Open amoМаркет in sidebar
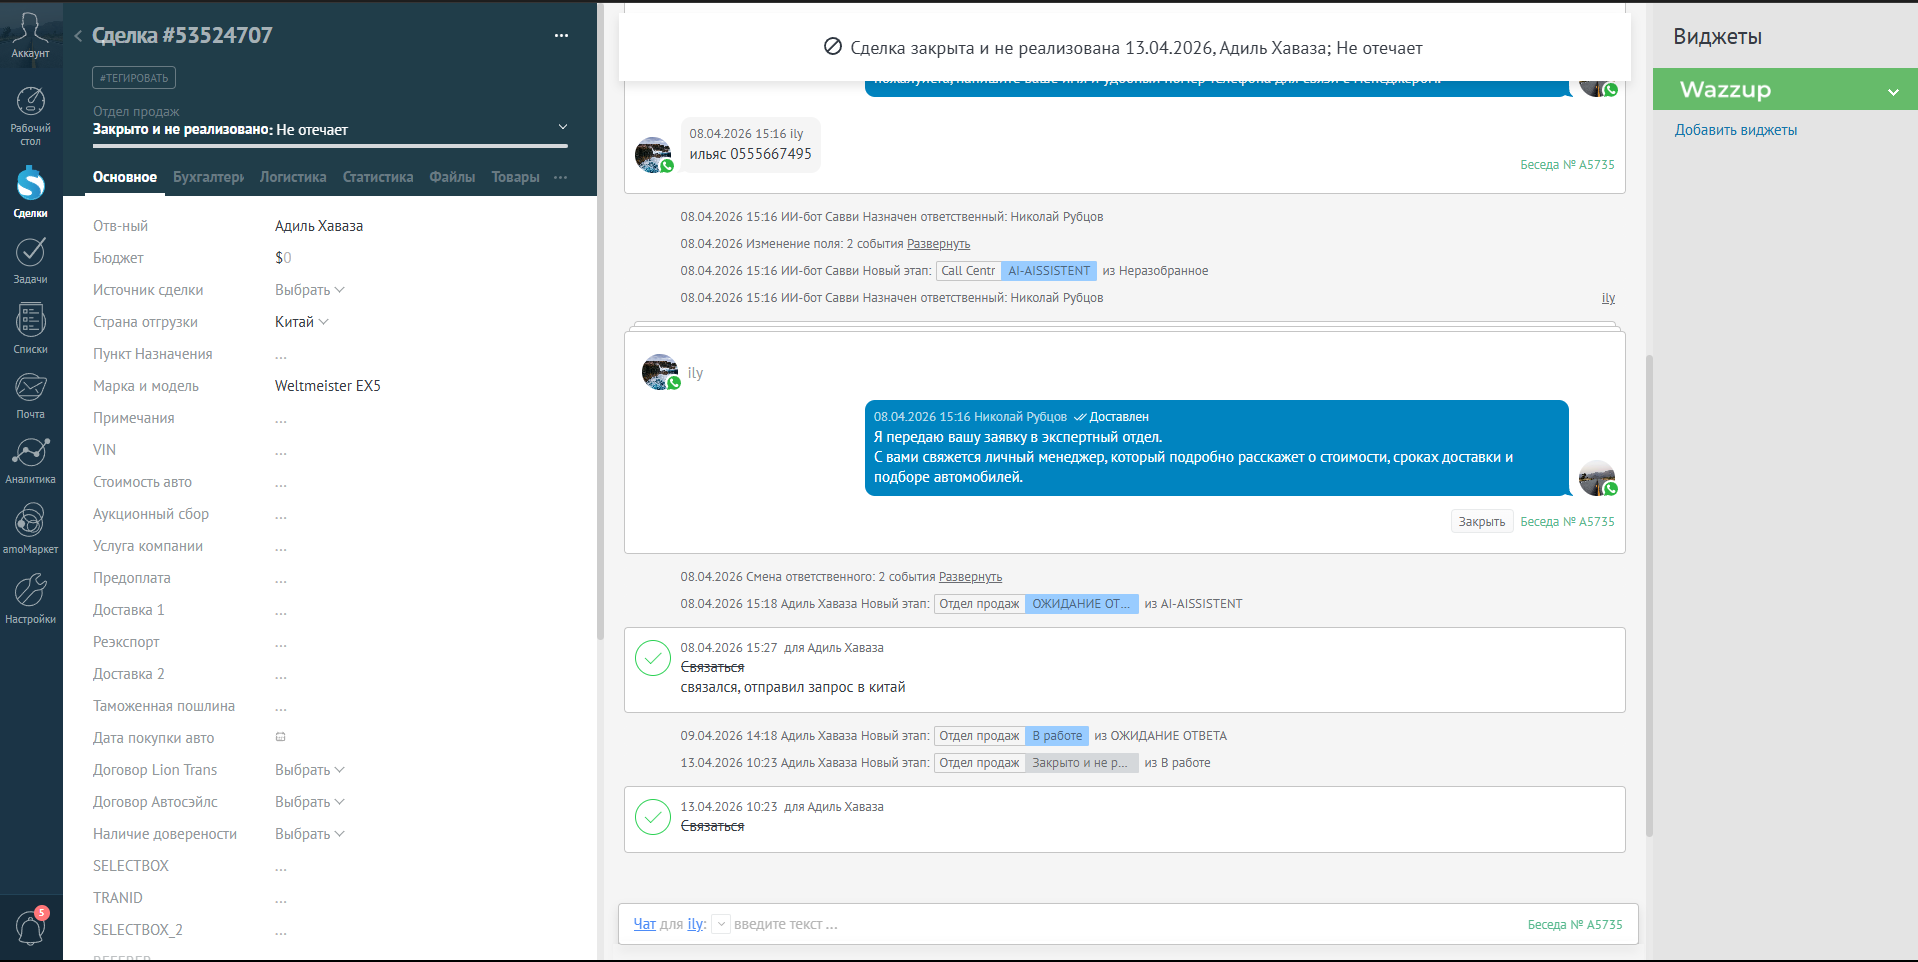The width and height of the screenshot is (1918, 962). 30,528
